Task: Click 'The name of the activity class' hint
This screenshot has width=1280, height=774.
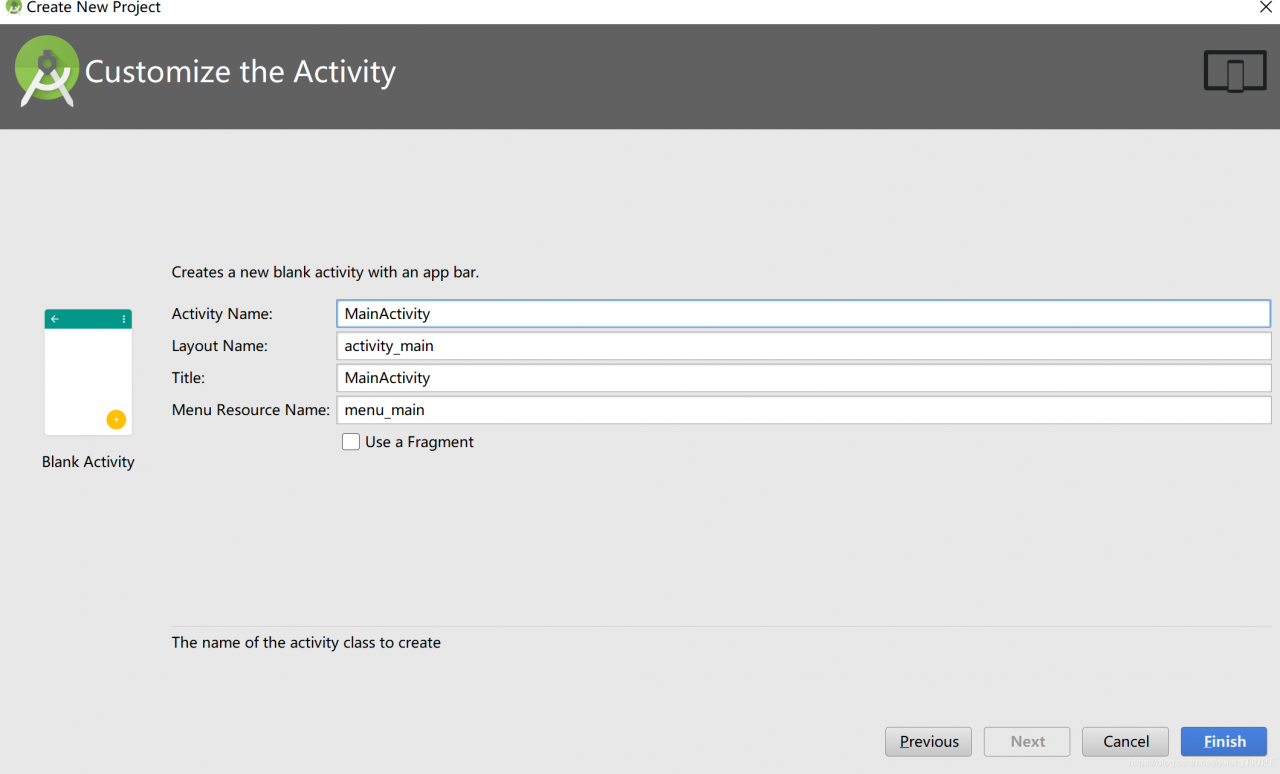Action: [306, 643]
